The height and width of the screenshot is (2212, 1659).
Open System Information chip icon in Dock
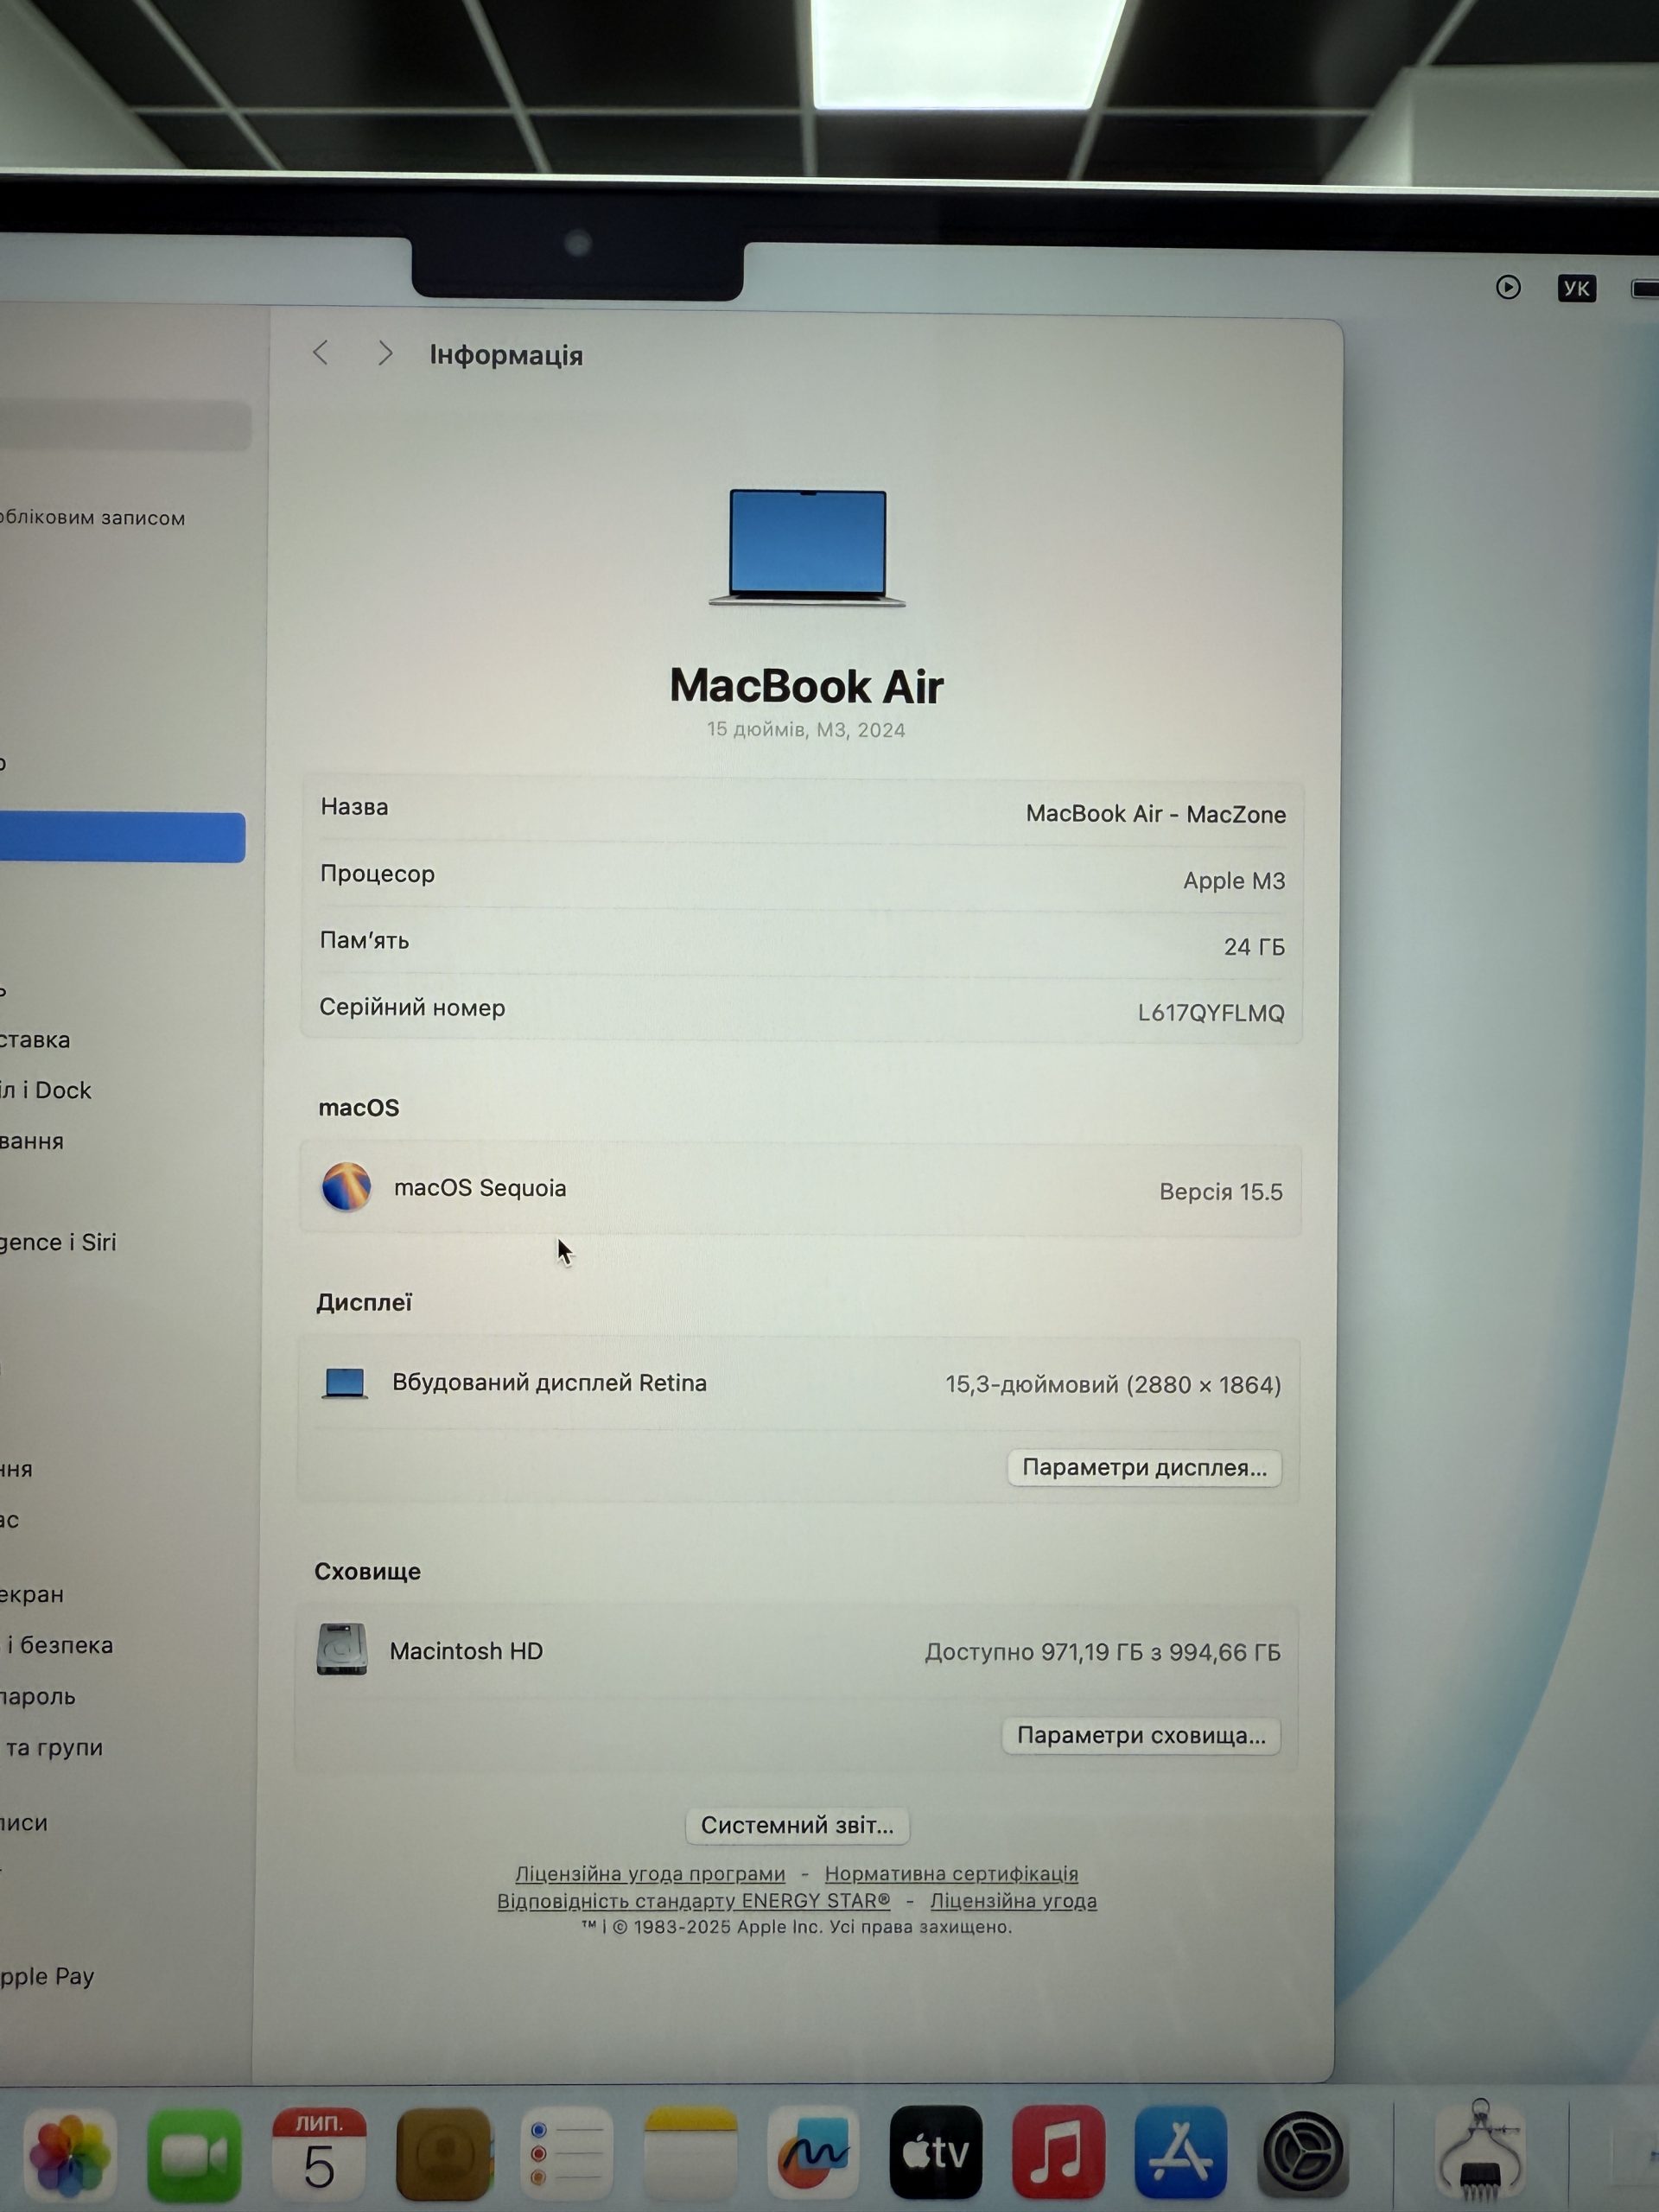pos(1481,2150)
